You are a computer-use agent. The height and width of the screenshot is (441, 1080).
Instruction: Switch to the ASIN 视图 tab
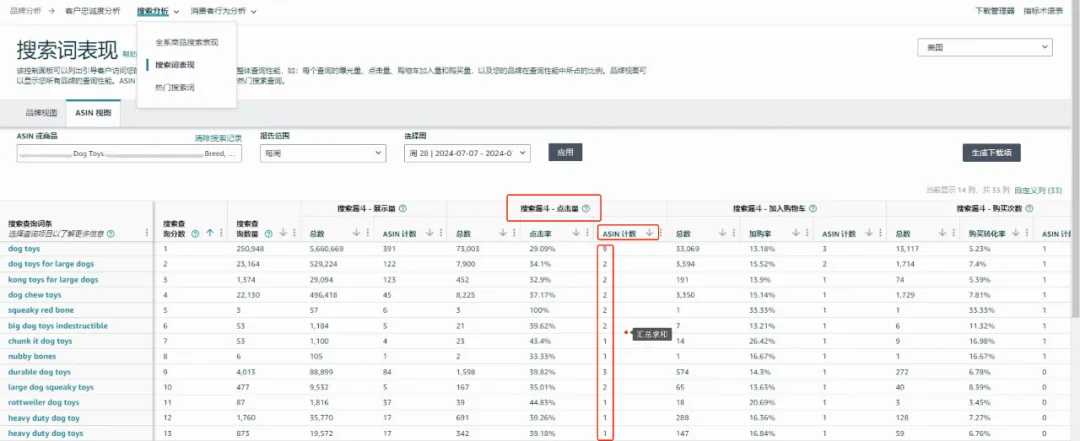(x=93, y=113)
